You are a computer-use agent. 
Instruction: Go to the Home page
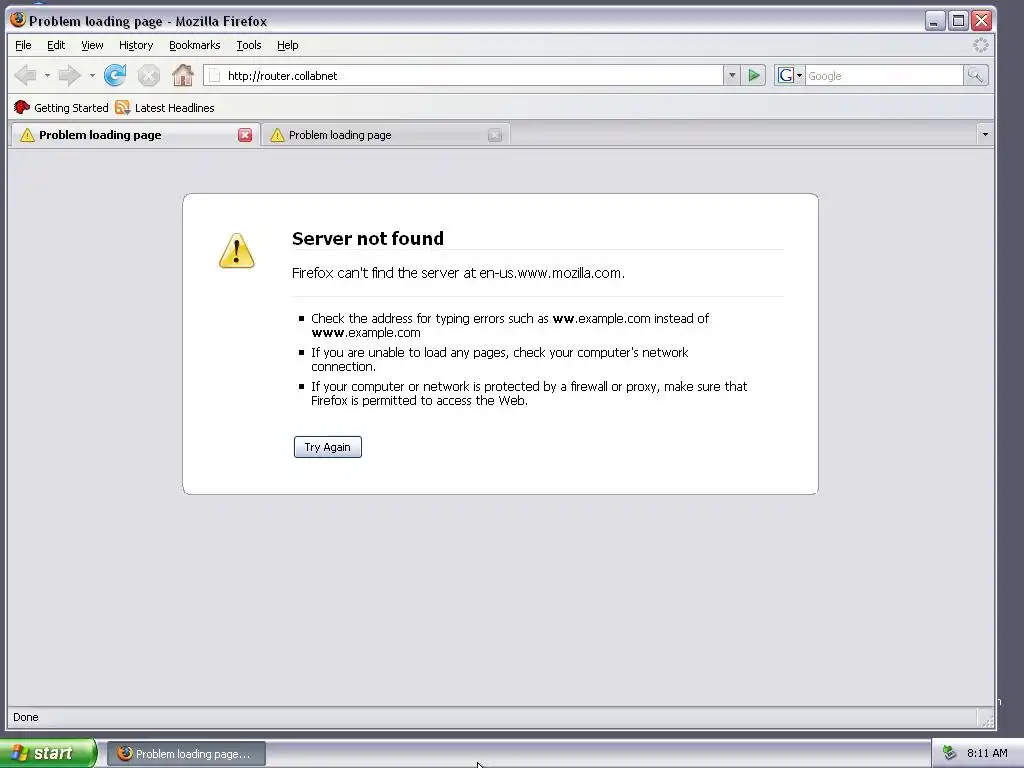(183, 75)
